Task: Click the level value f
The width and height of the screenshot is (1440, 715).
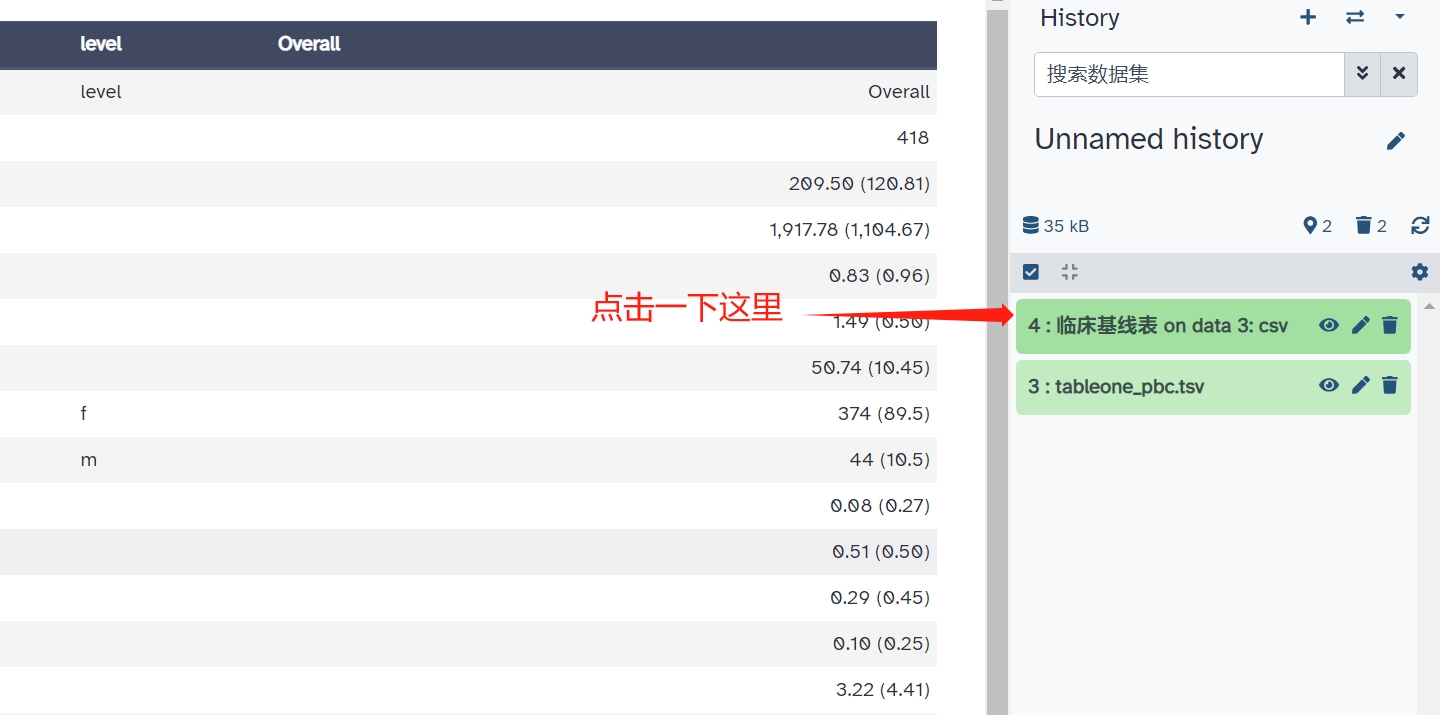Action: pos(84,414)
